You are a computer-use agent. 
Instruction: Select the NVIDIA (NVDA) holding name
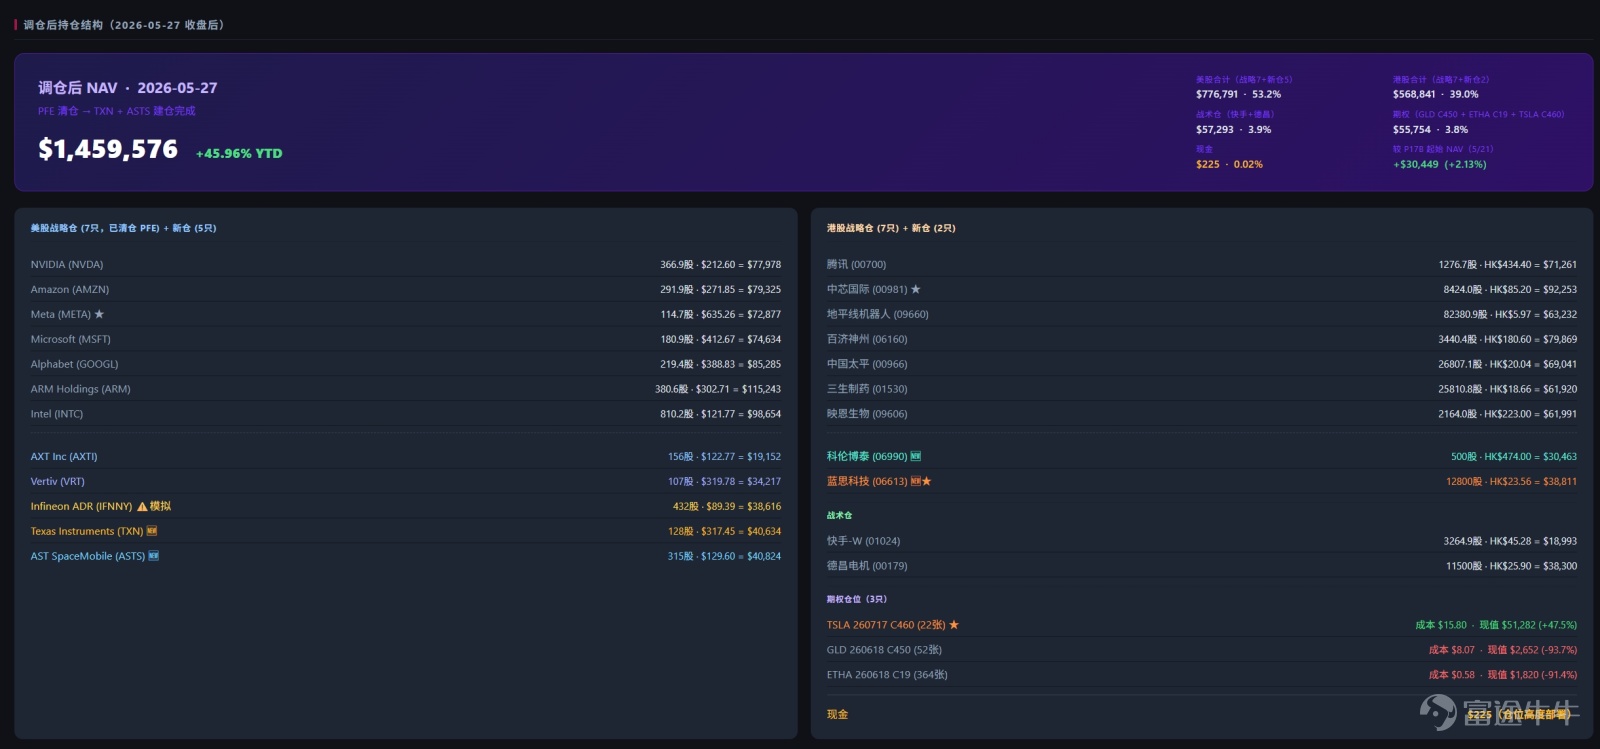tap(67, 264)
